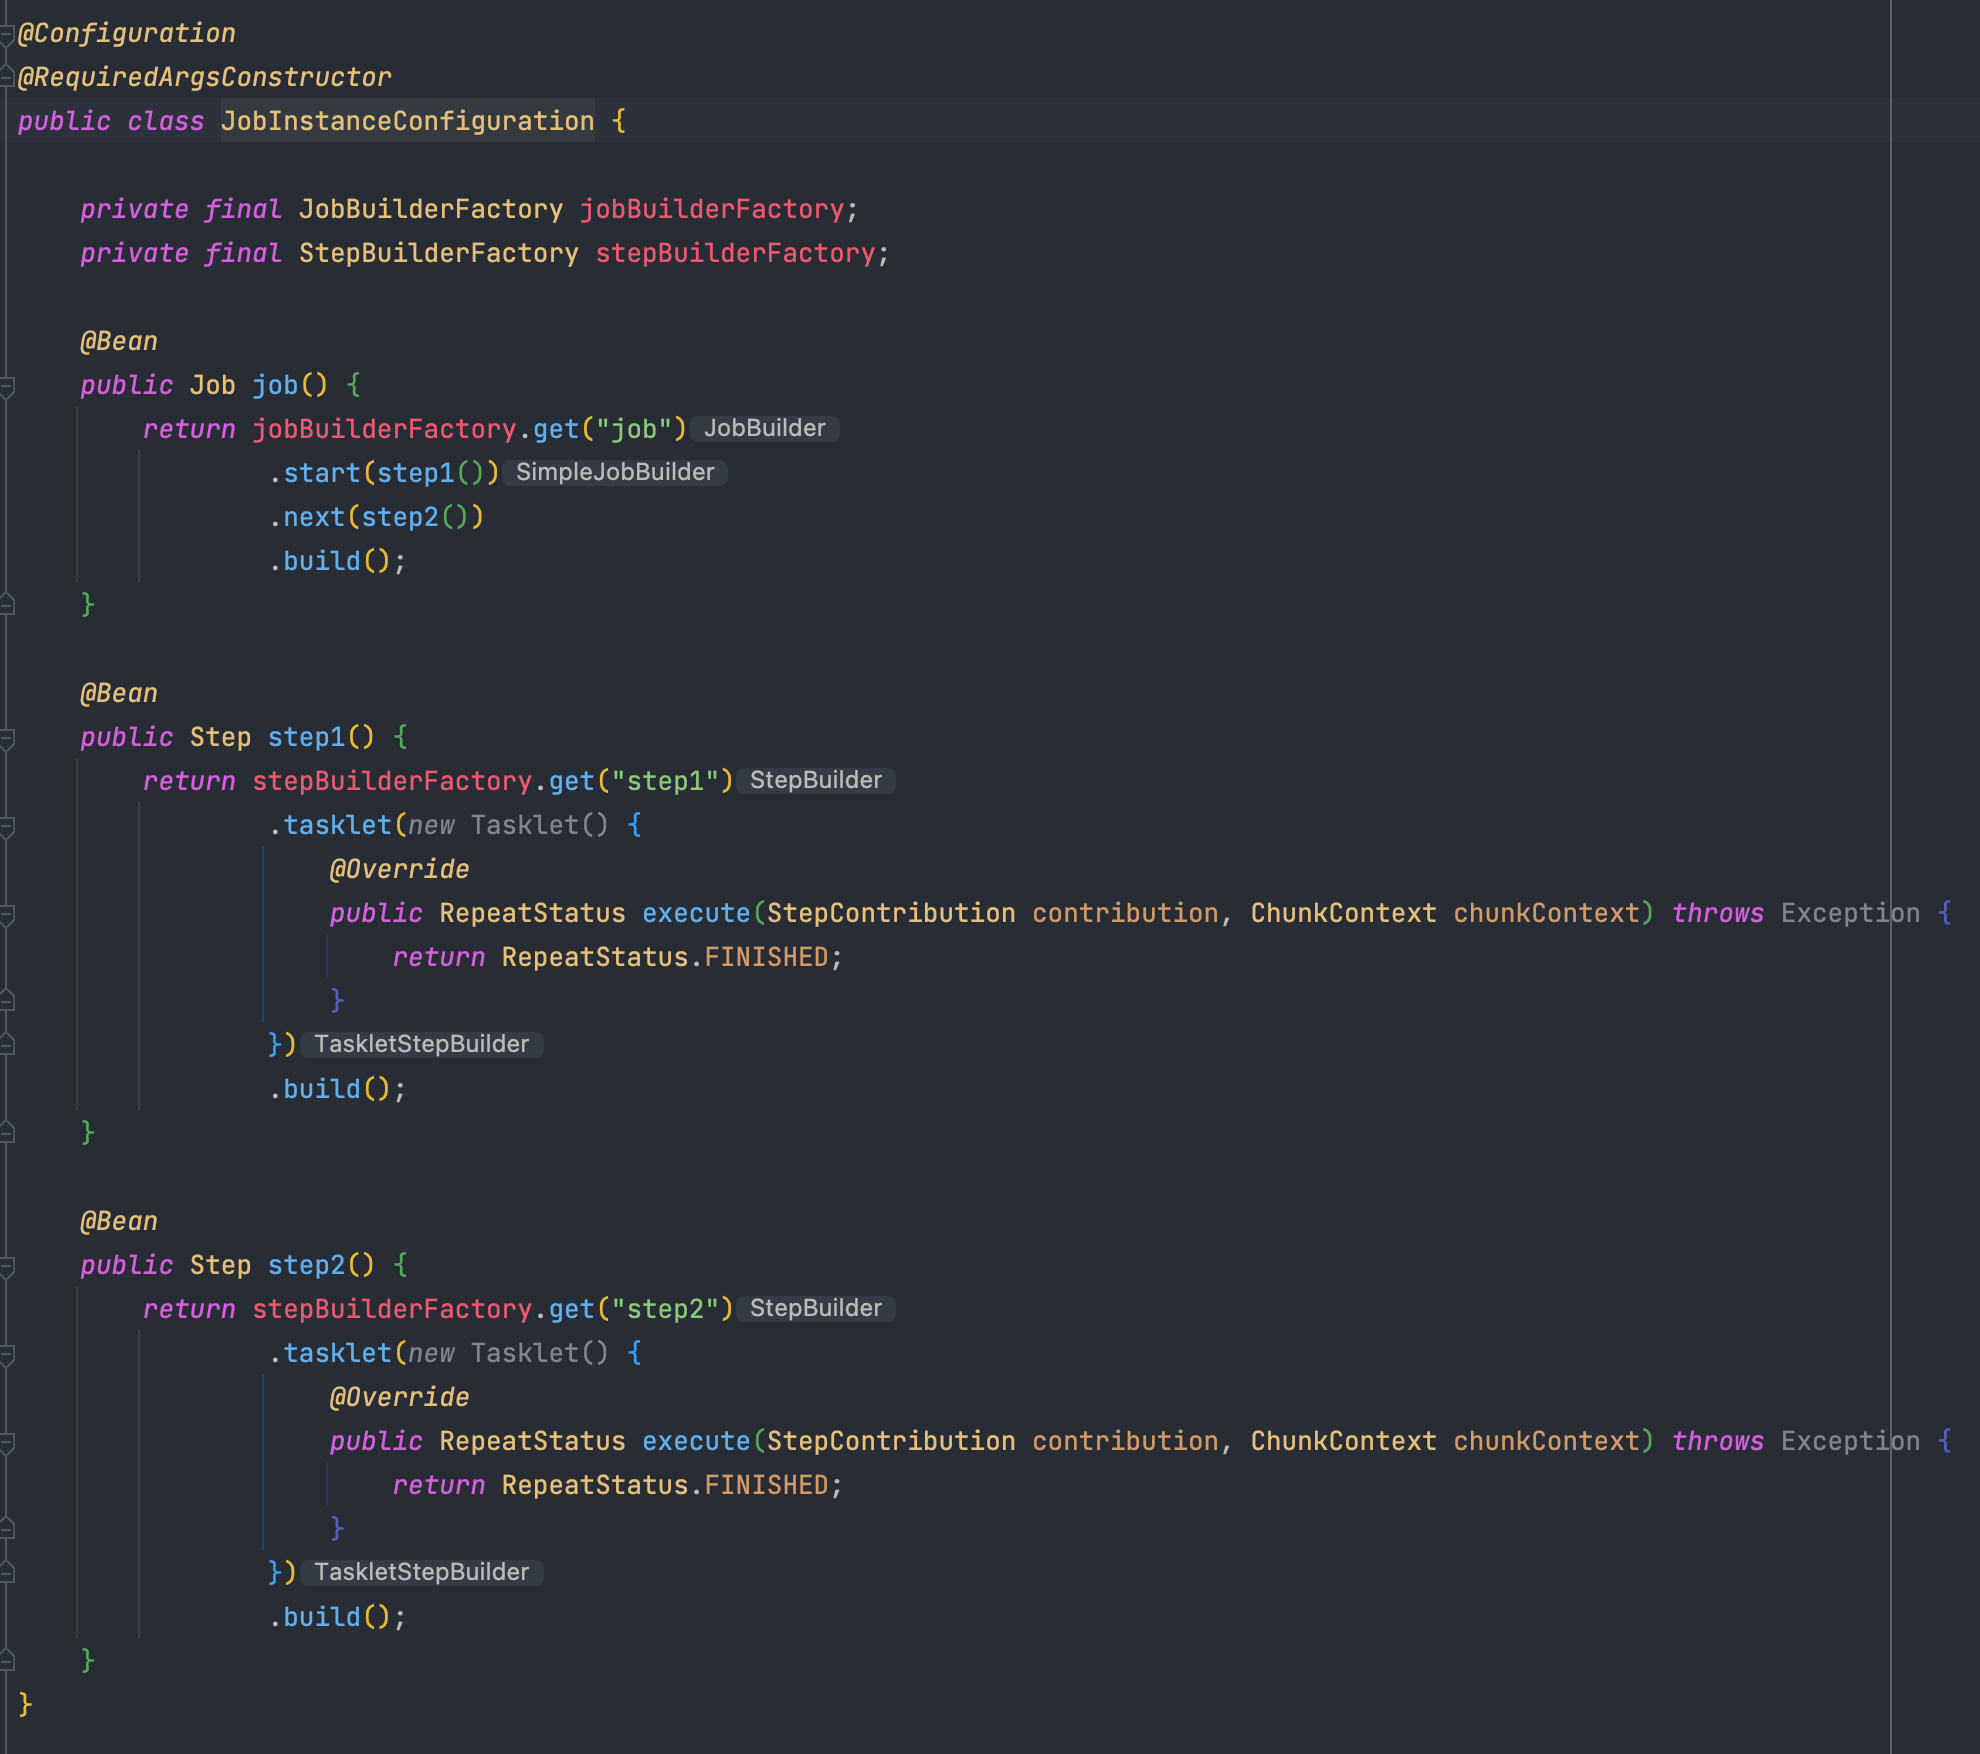The height and width of the screenshot is (1754, 1980).
Task: Click the stepBuilderFactory field declaration name
Action: pos(735,253)
